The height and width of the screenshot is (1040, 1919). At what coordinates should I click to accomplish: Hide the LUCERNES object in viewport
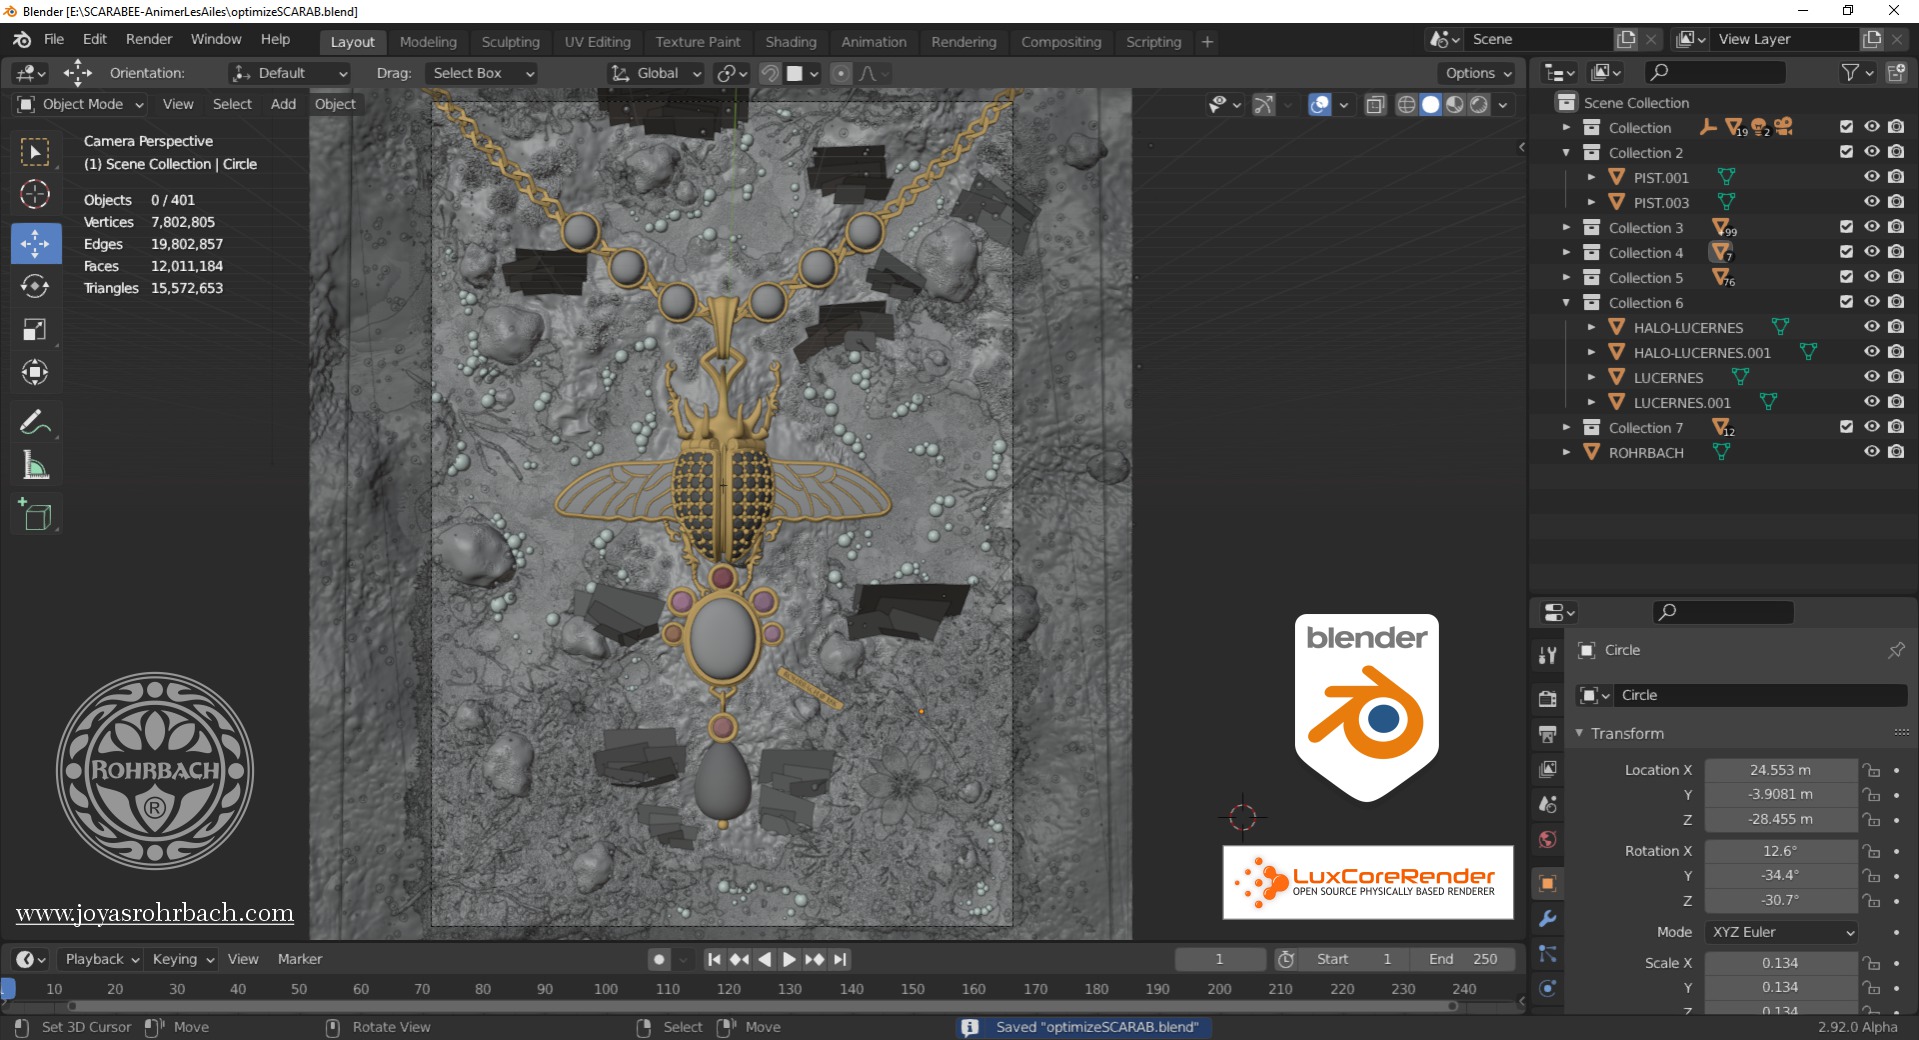[1871, 377]
